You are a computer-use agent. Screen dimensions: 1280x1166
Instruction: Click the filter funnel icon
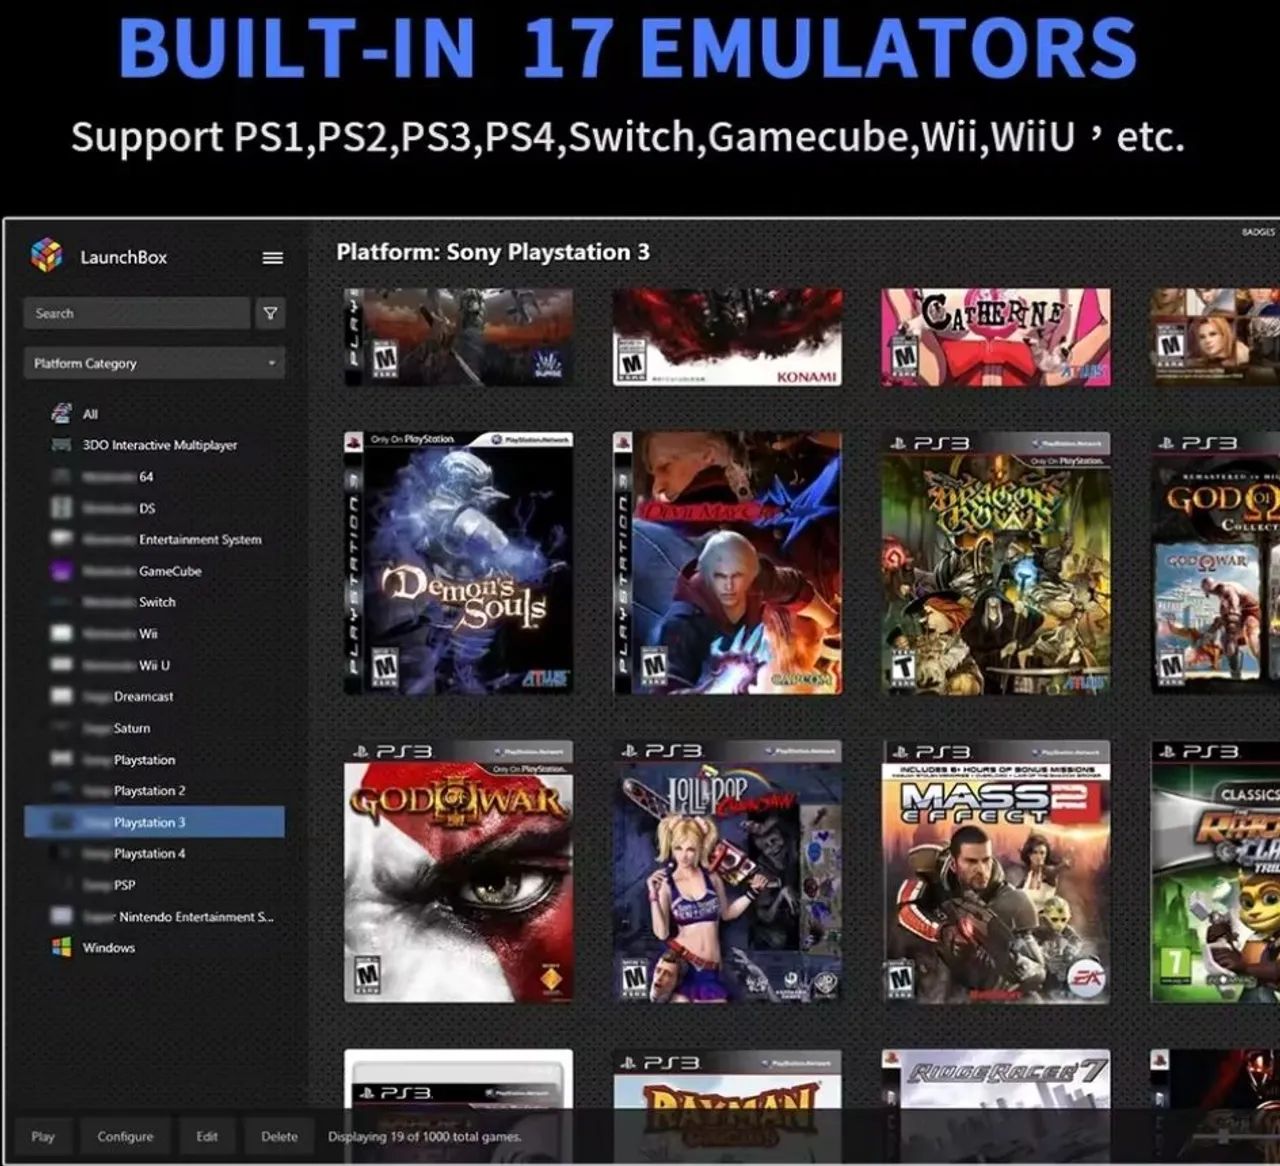click(270, 314)
